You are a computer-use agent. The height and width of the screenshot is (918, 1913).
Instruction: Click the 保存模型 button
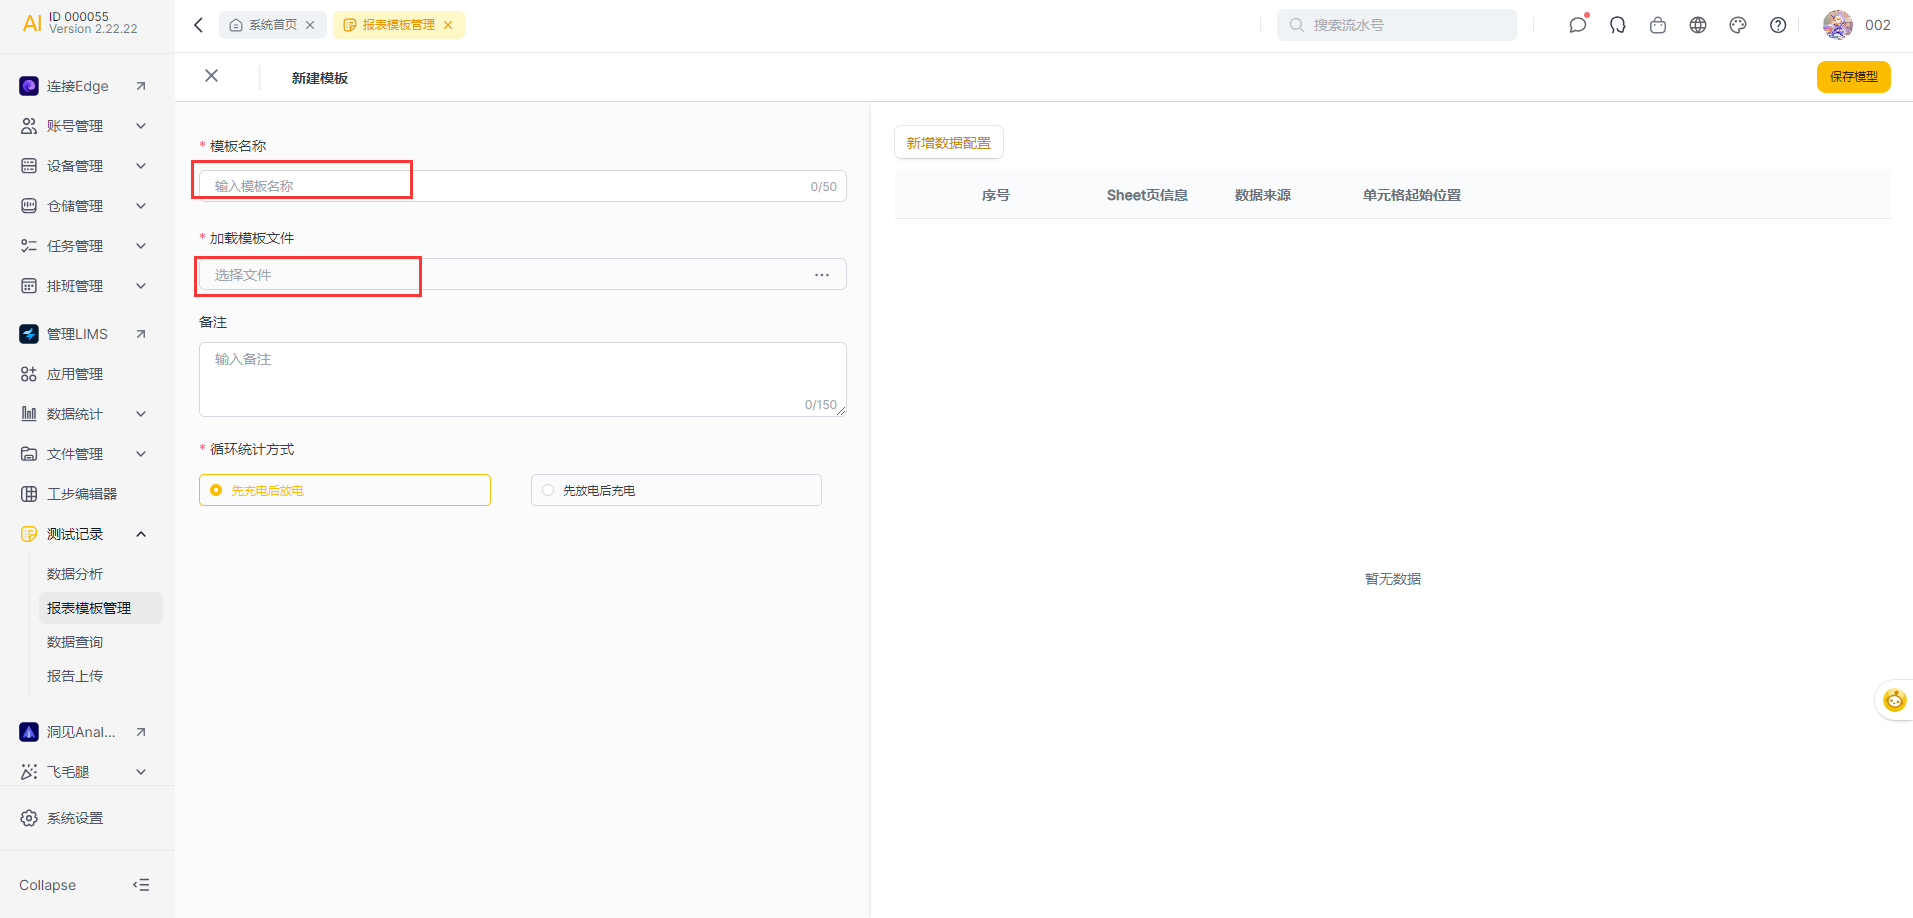click(x=1853, y=76)
